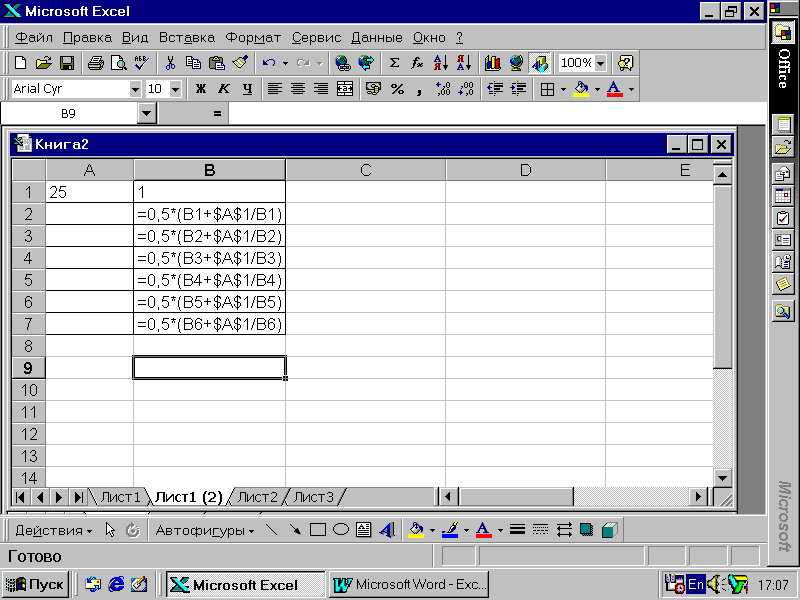Image resolution: width=800 pixels, height=600 pixels.
Task: Merge and center cells icon
Action: [x=345, y=89]
